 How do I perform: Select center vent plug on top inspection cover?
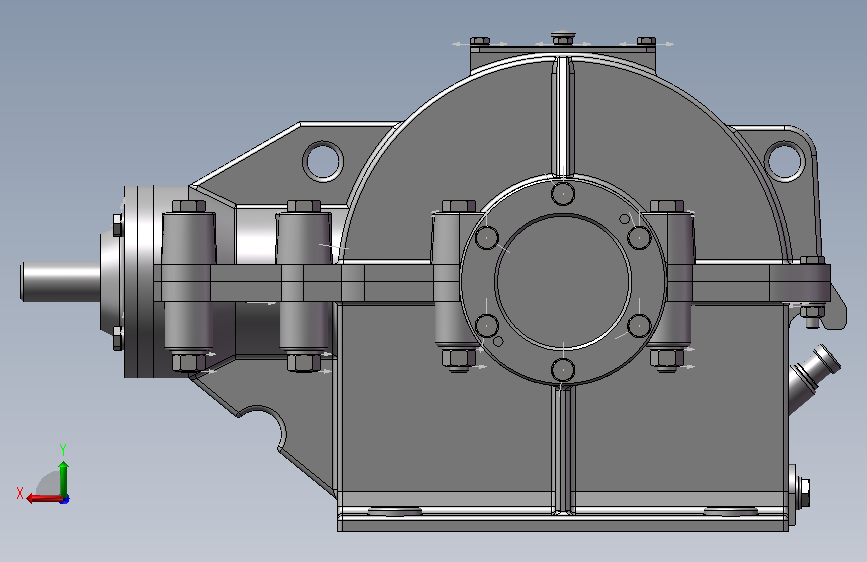563,38
